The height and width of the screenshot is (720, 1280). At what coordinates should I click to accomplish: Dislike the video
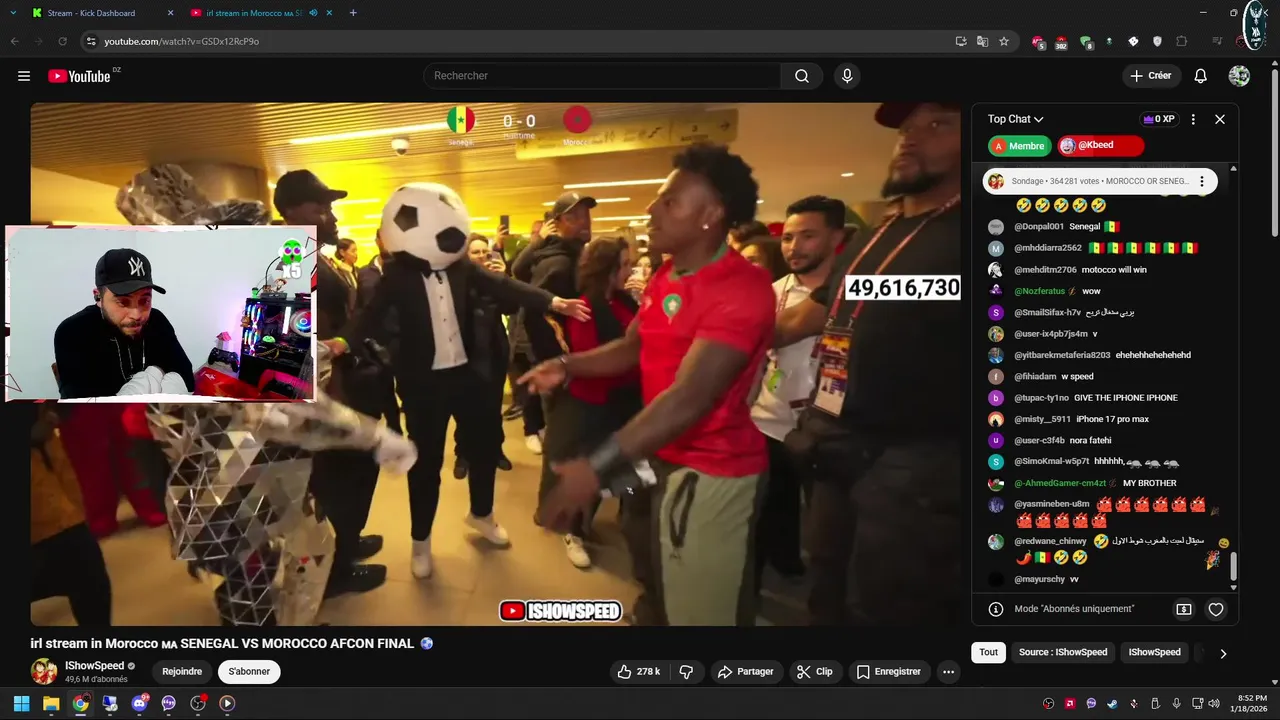click(686, 672)
